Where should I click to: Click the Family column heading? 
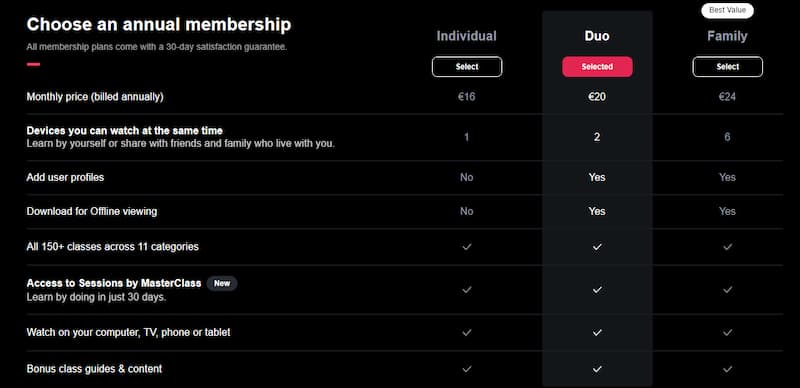[x=727, y=36]
